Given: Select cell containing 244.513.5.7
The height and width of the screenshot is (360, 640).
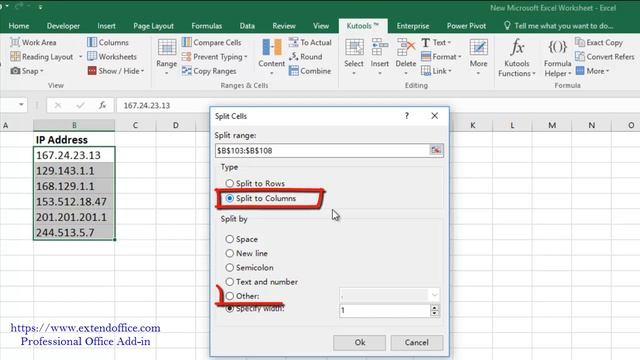Looking at the screenshot, I should (74, 233).
